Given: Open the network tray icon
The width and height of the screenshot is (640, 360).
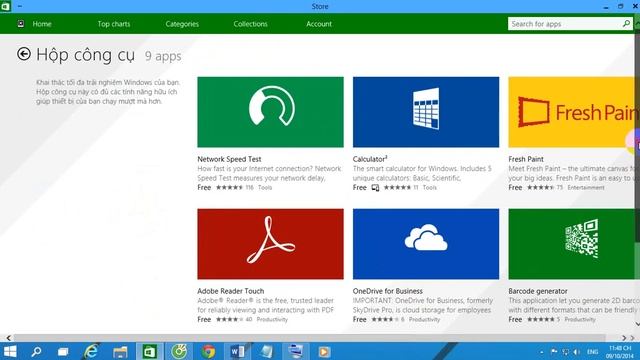Looking at the screenshot, I should coord(565,351).
